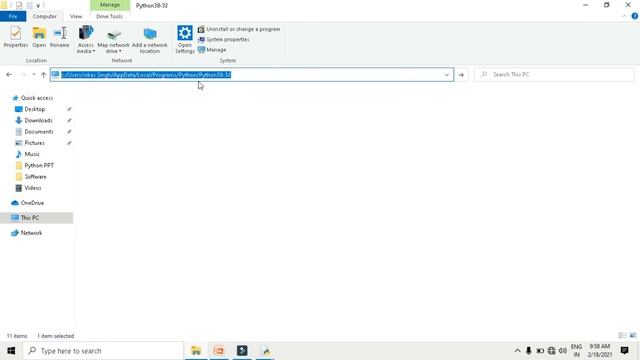640x360 pixels.
Task: Open Desktop in navigation pane
Action: point(30,109)
